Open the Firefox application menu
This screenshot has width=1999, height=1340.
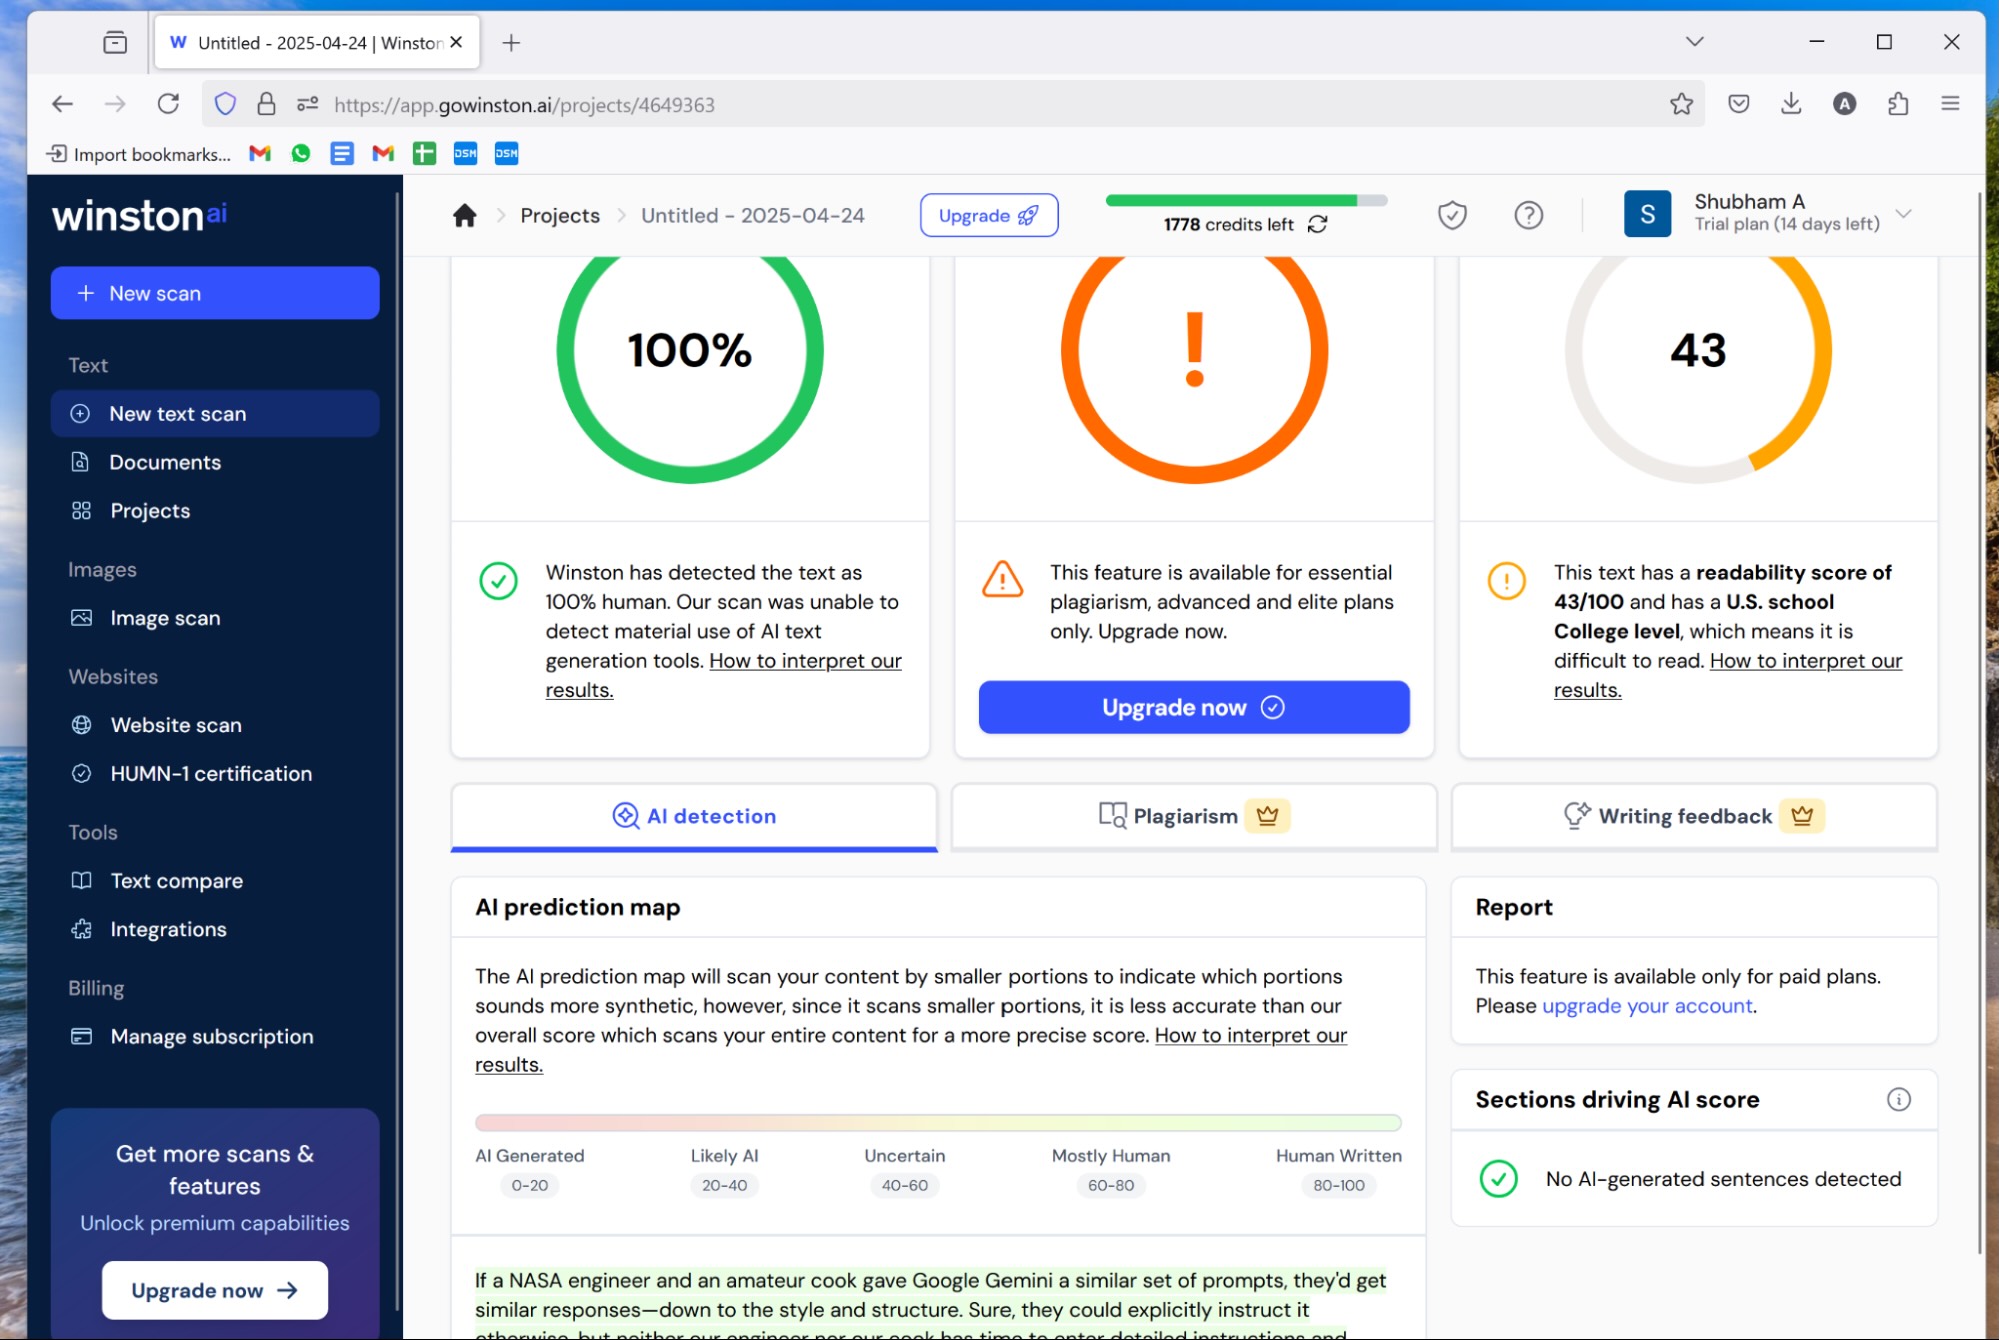tap(1949, 103)
